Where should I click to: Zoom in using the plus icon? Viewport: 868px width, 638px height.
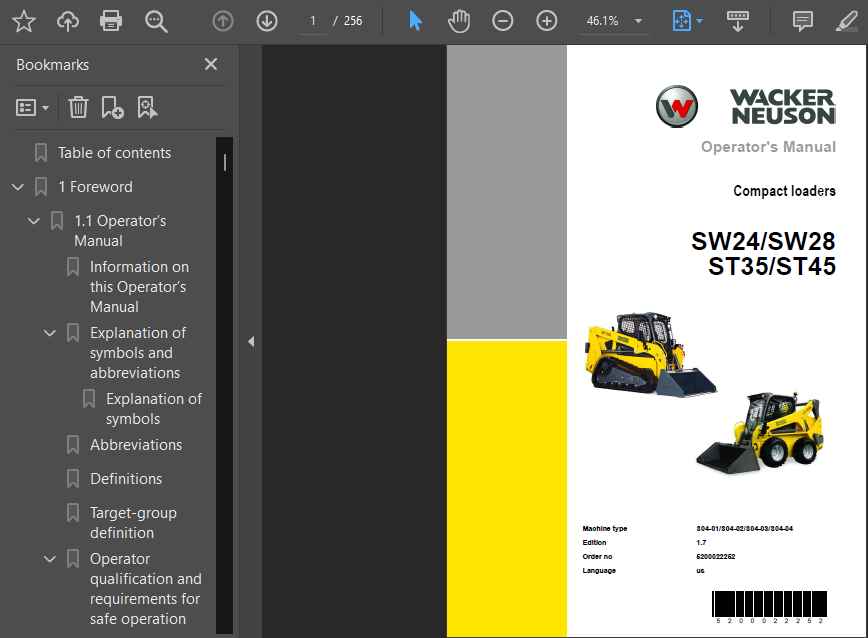[546, 20]
